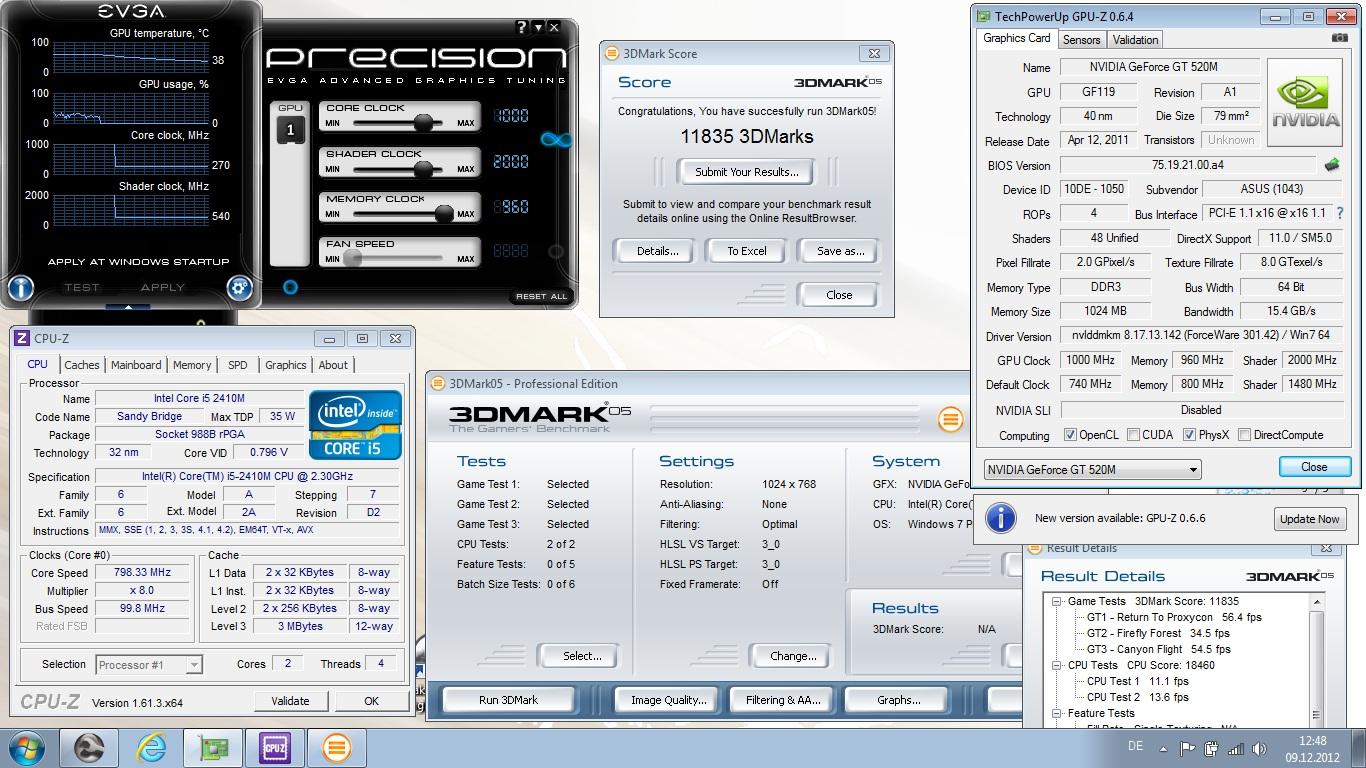The image size is (1366, 768).
Task: Open Precision dropdown arrow menu
Action: pos(538,28)
